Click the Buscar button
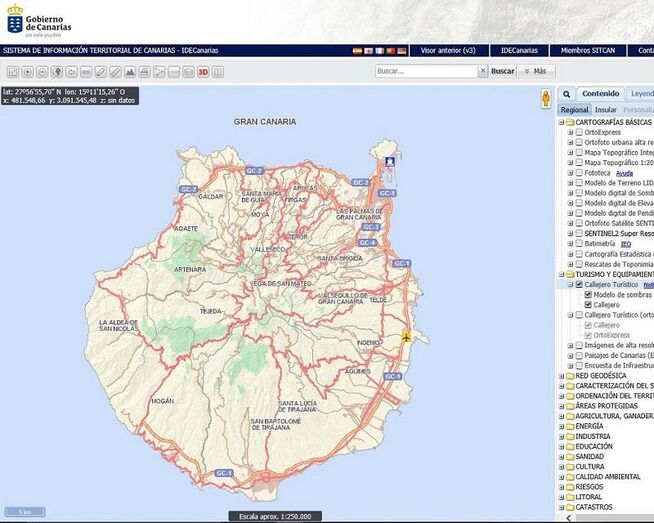654x523 pixels. (x=503, y=72)
